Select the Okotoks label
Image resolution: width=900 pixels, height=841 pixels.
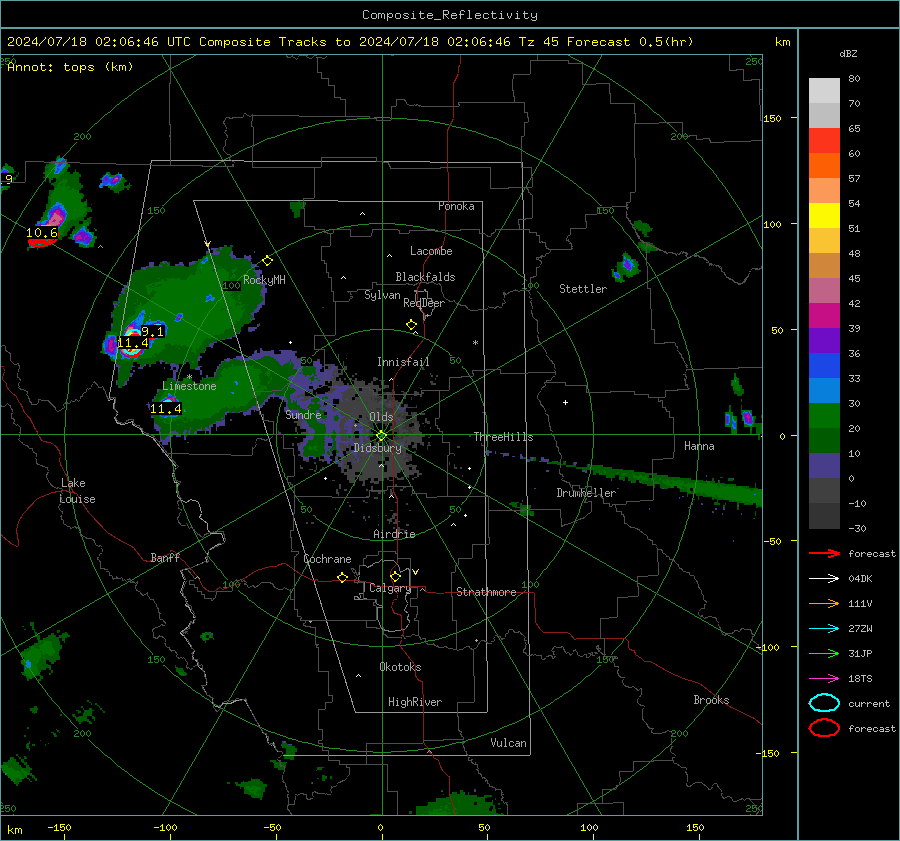click(x=400, y=667)
